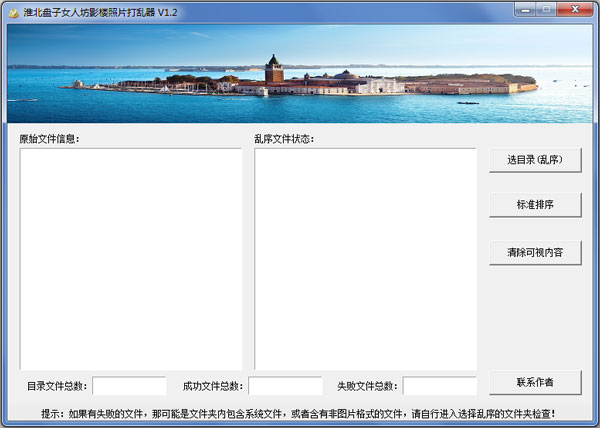Click the 目录文件总数: label
This screenshot has height=428, width=600.
click(x=57, y=386)
